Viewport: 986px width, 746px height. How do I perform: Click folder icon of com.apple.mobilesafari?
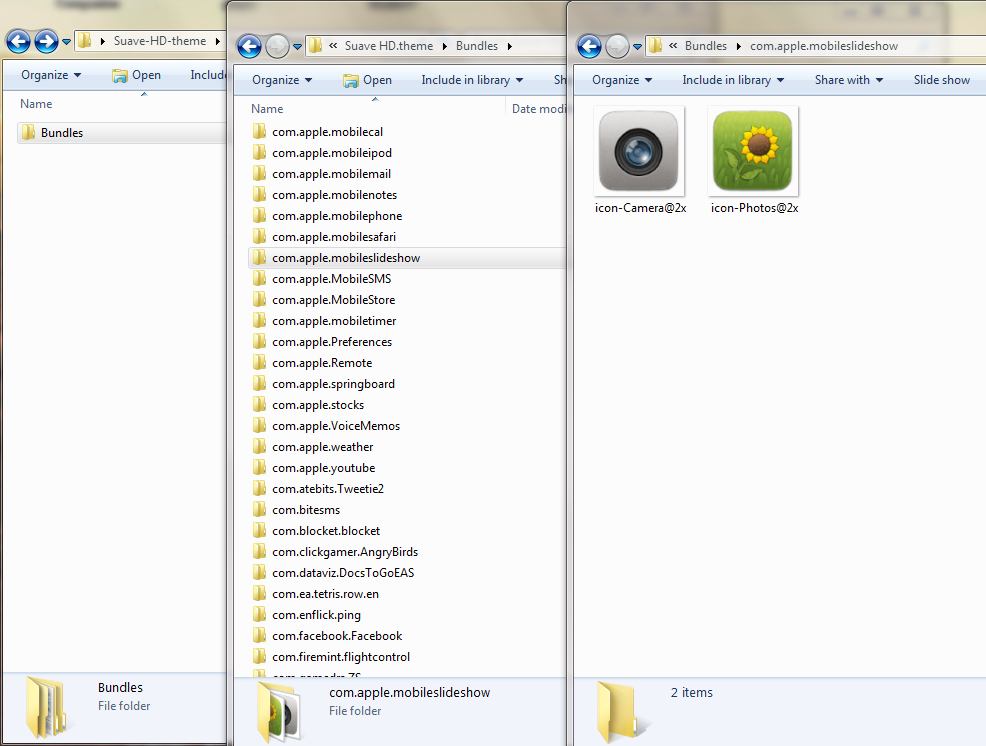tap(259, 237)
